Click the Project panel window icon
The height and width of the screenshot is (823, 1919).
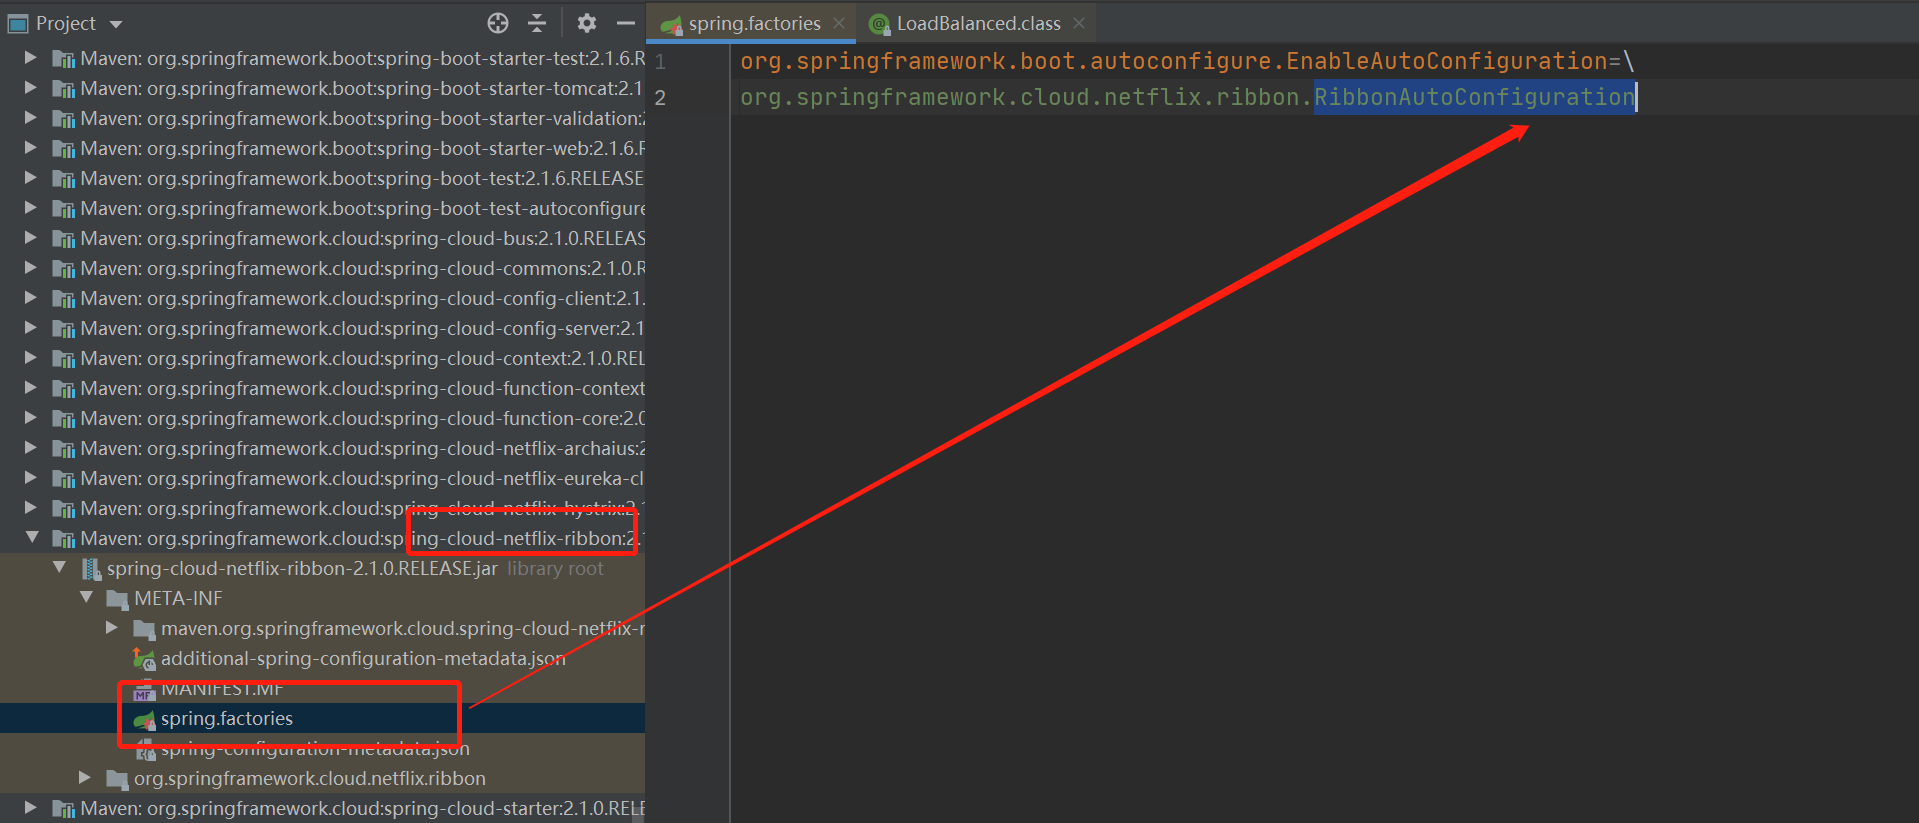pyautogui.click(x=18, y=23)
